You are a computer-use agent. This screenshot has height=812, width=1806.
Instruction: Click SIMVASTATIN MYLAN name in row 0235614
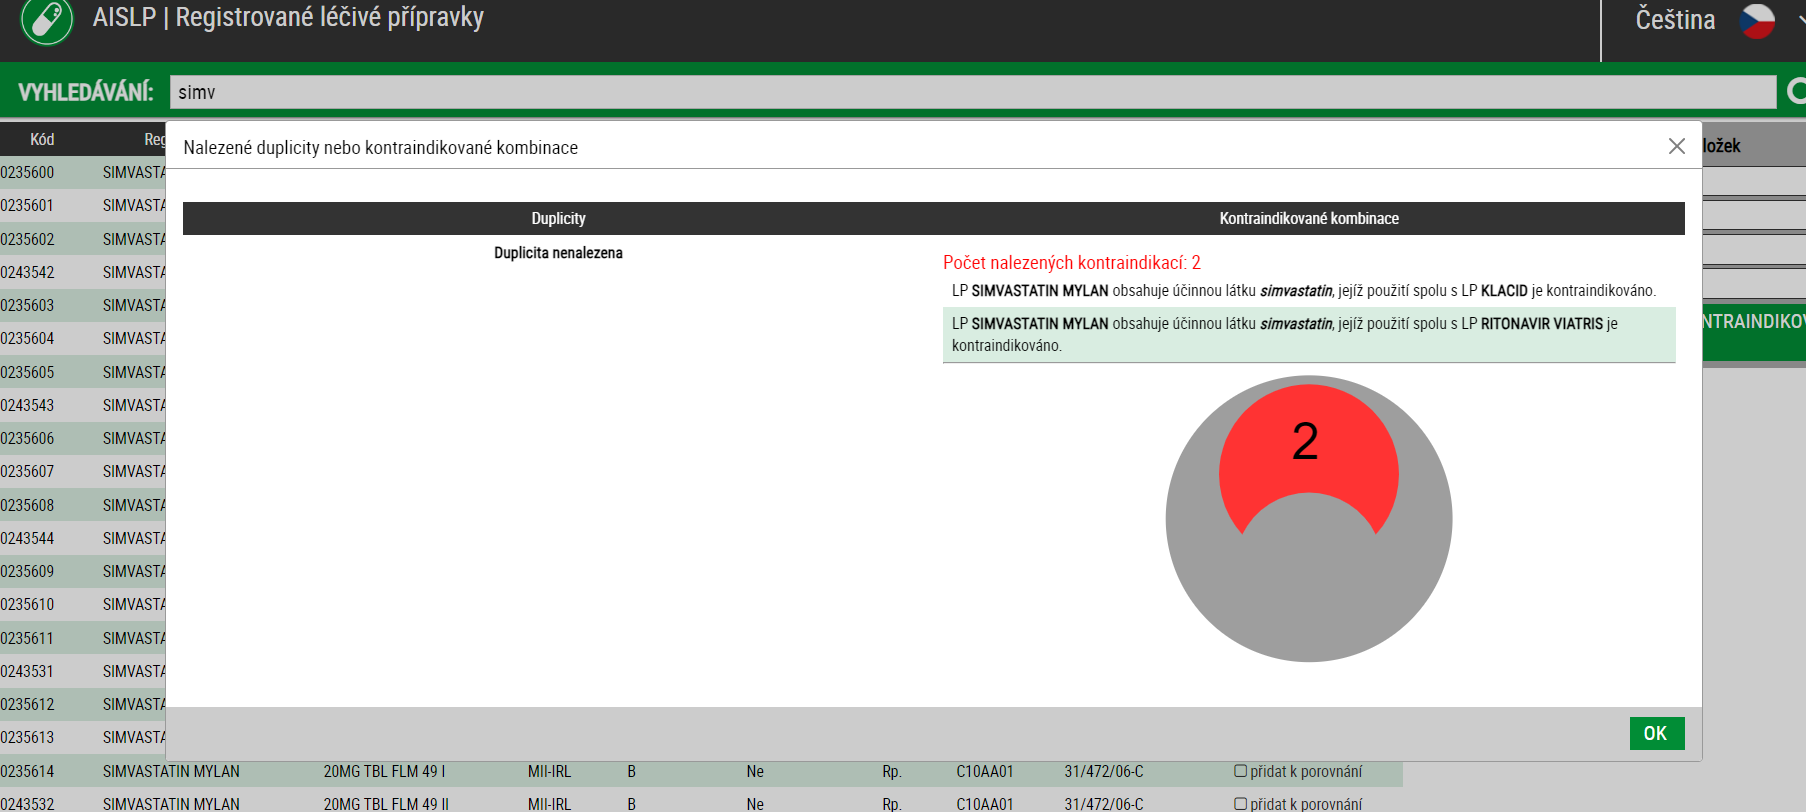click(171, 771)
